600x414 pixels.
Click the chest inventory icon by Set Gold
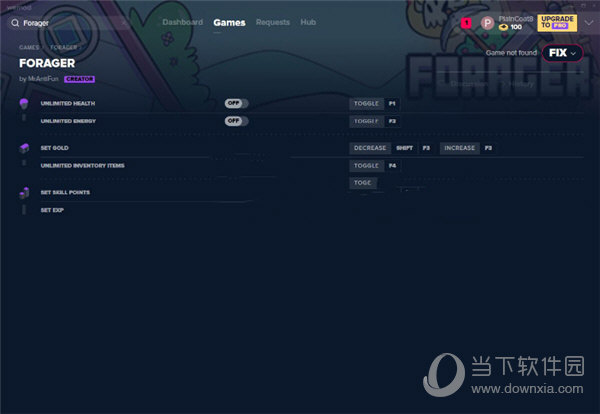tap(24, 148)
